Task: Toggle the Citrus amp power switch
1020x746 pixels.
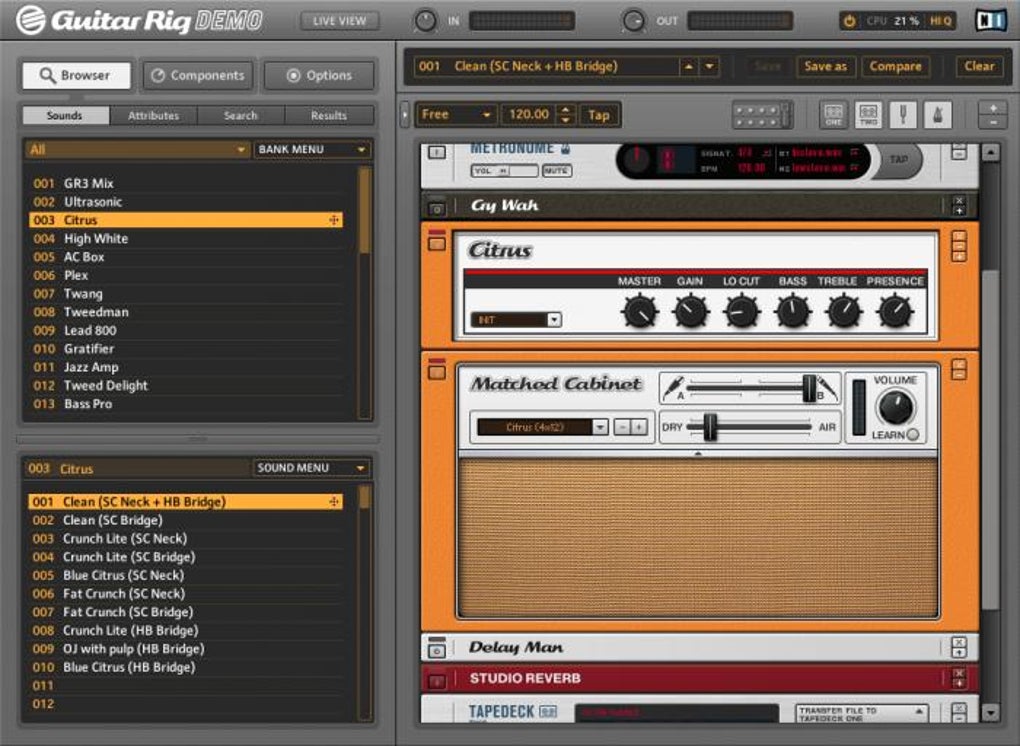Action: [x=437, y=244]
